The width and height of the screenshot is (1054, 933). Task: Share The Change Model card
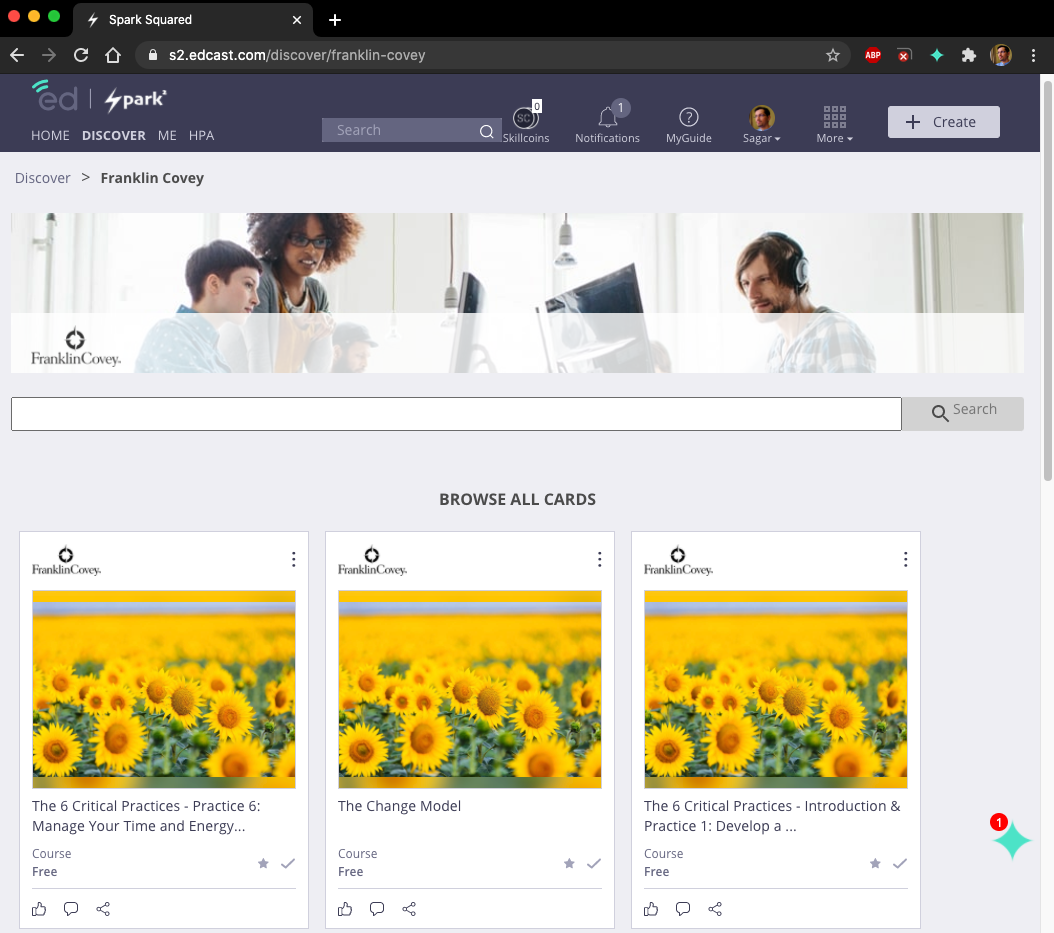pyautogui.click(x=409, y=909)
